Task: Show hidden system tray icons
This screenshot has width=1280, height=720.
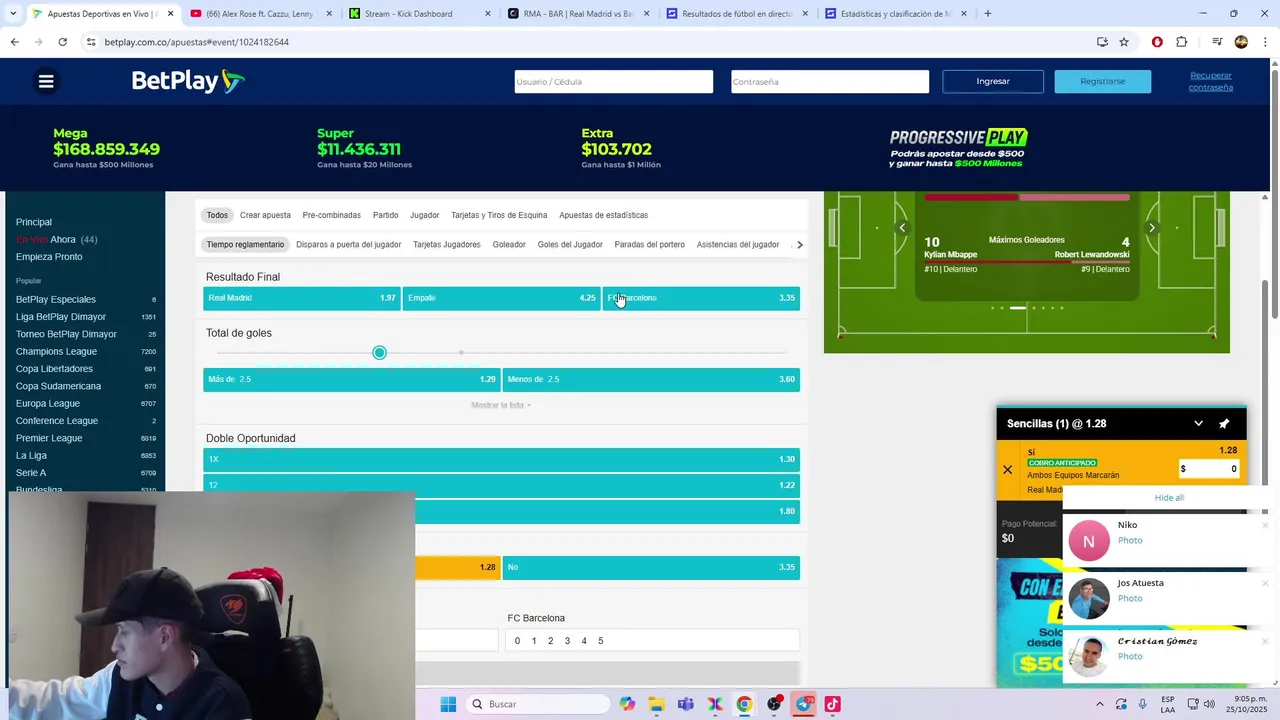Action: tap(1100, 704)
